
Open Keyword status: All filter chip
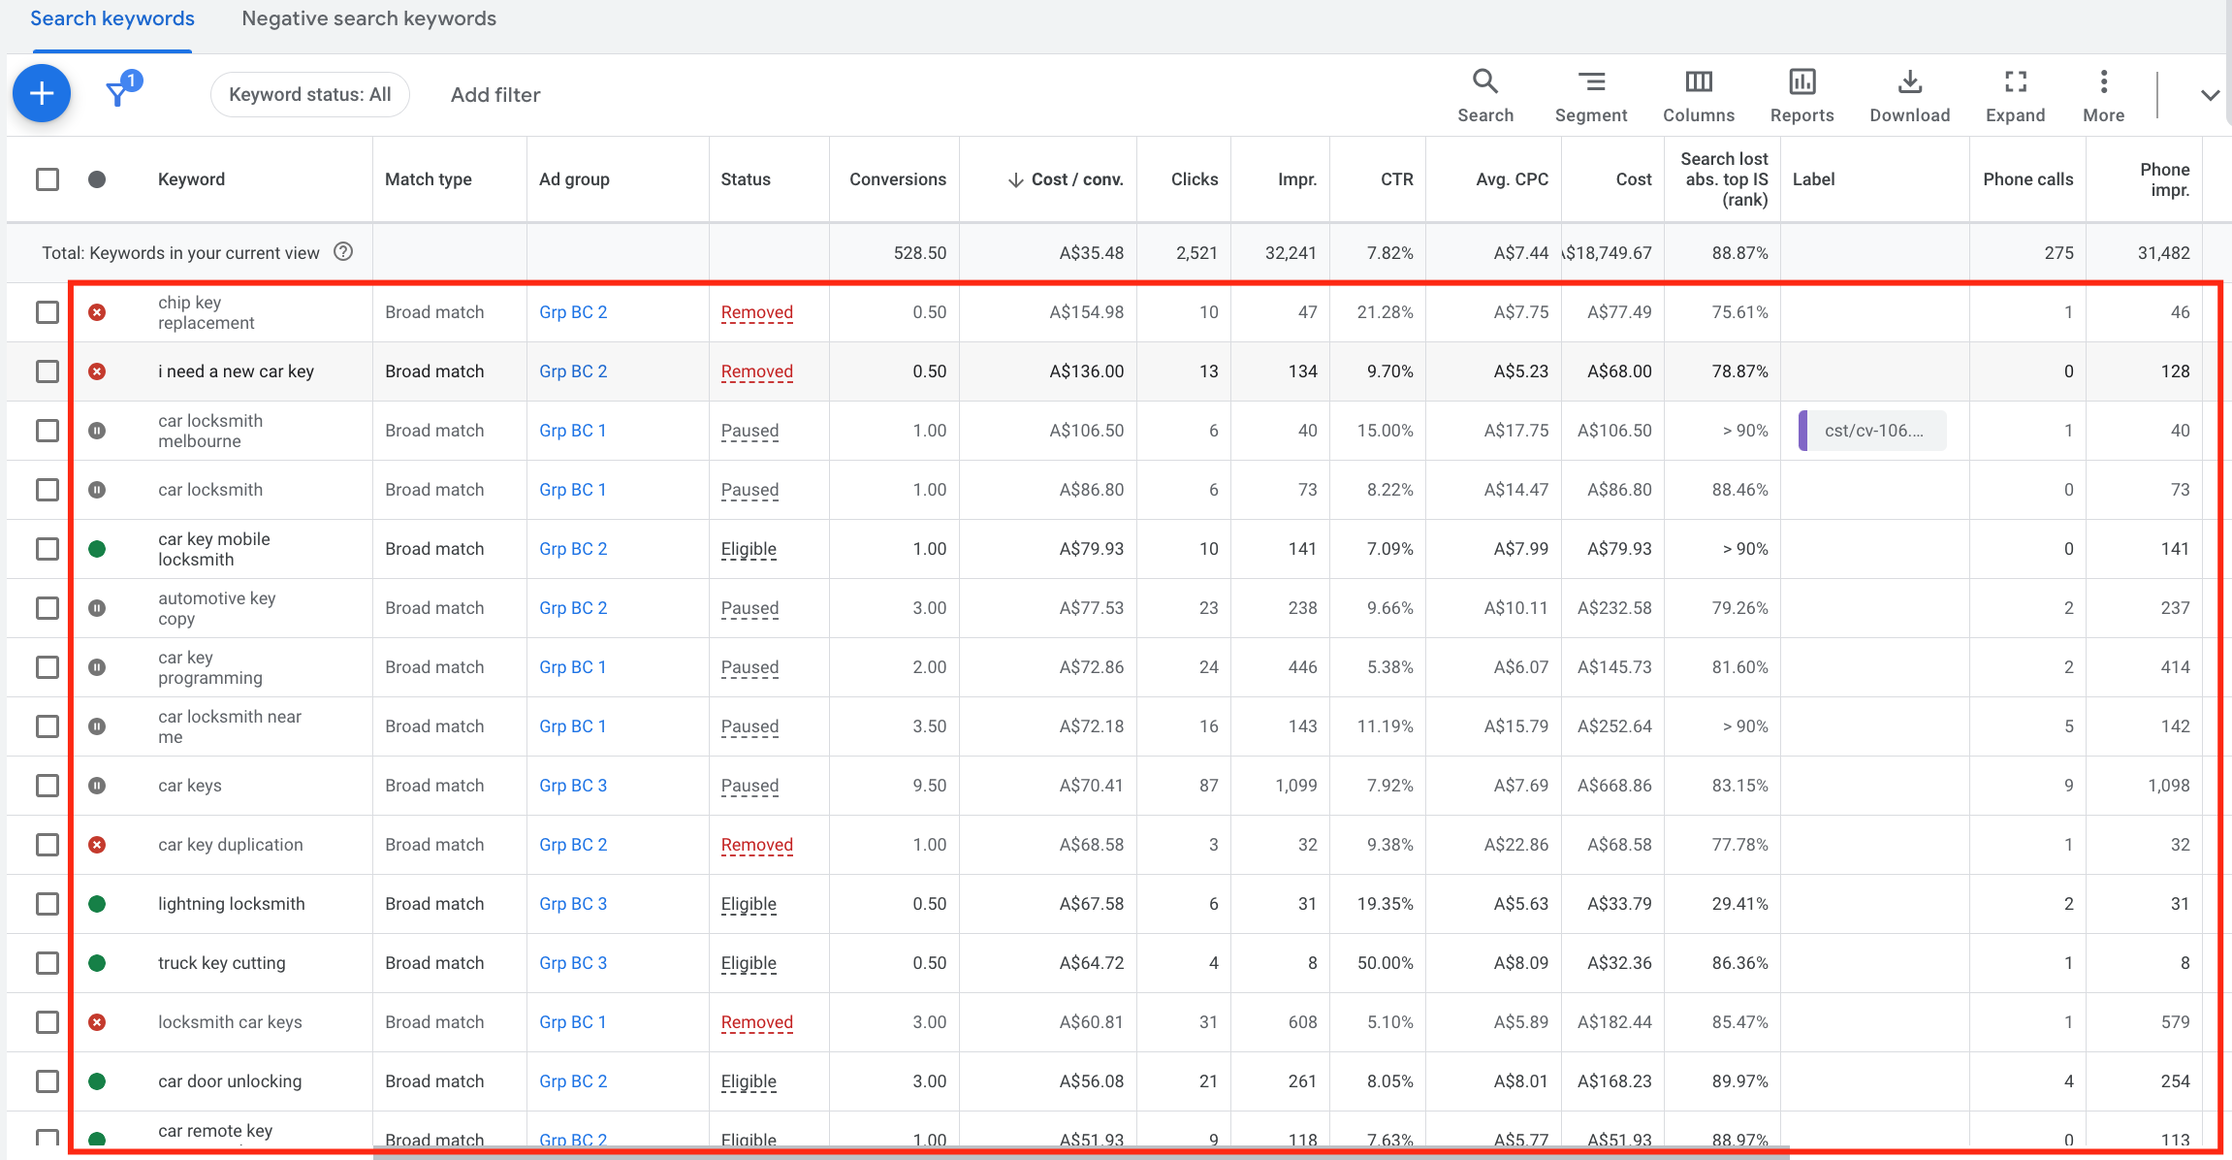(310, 94)
